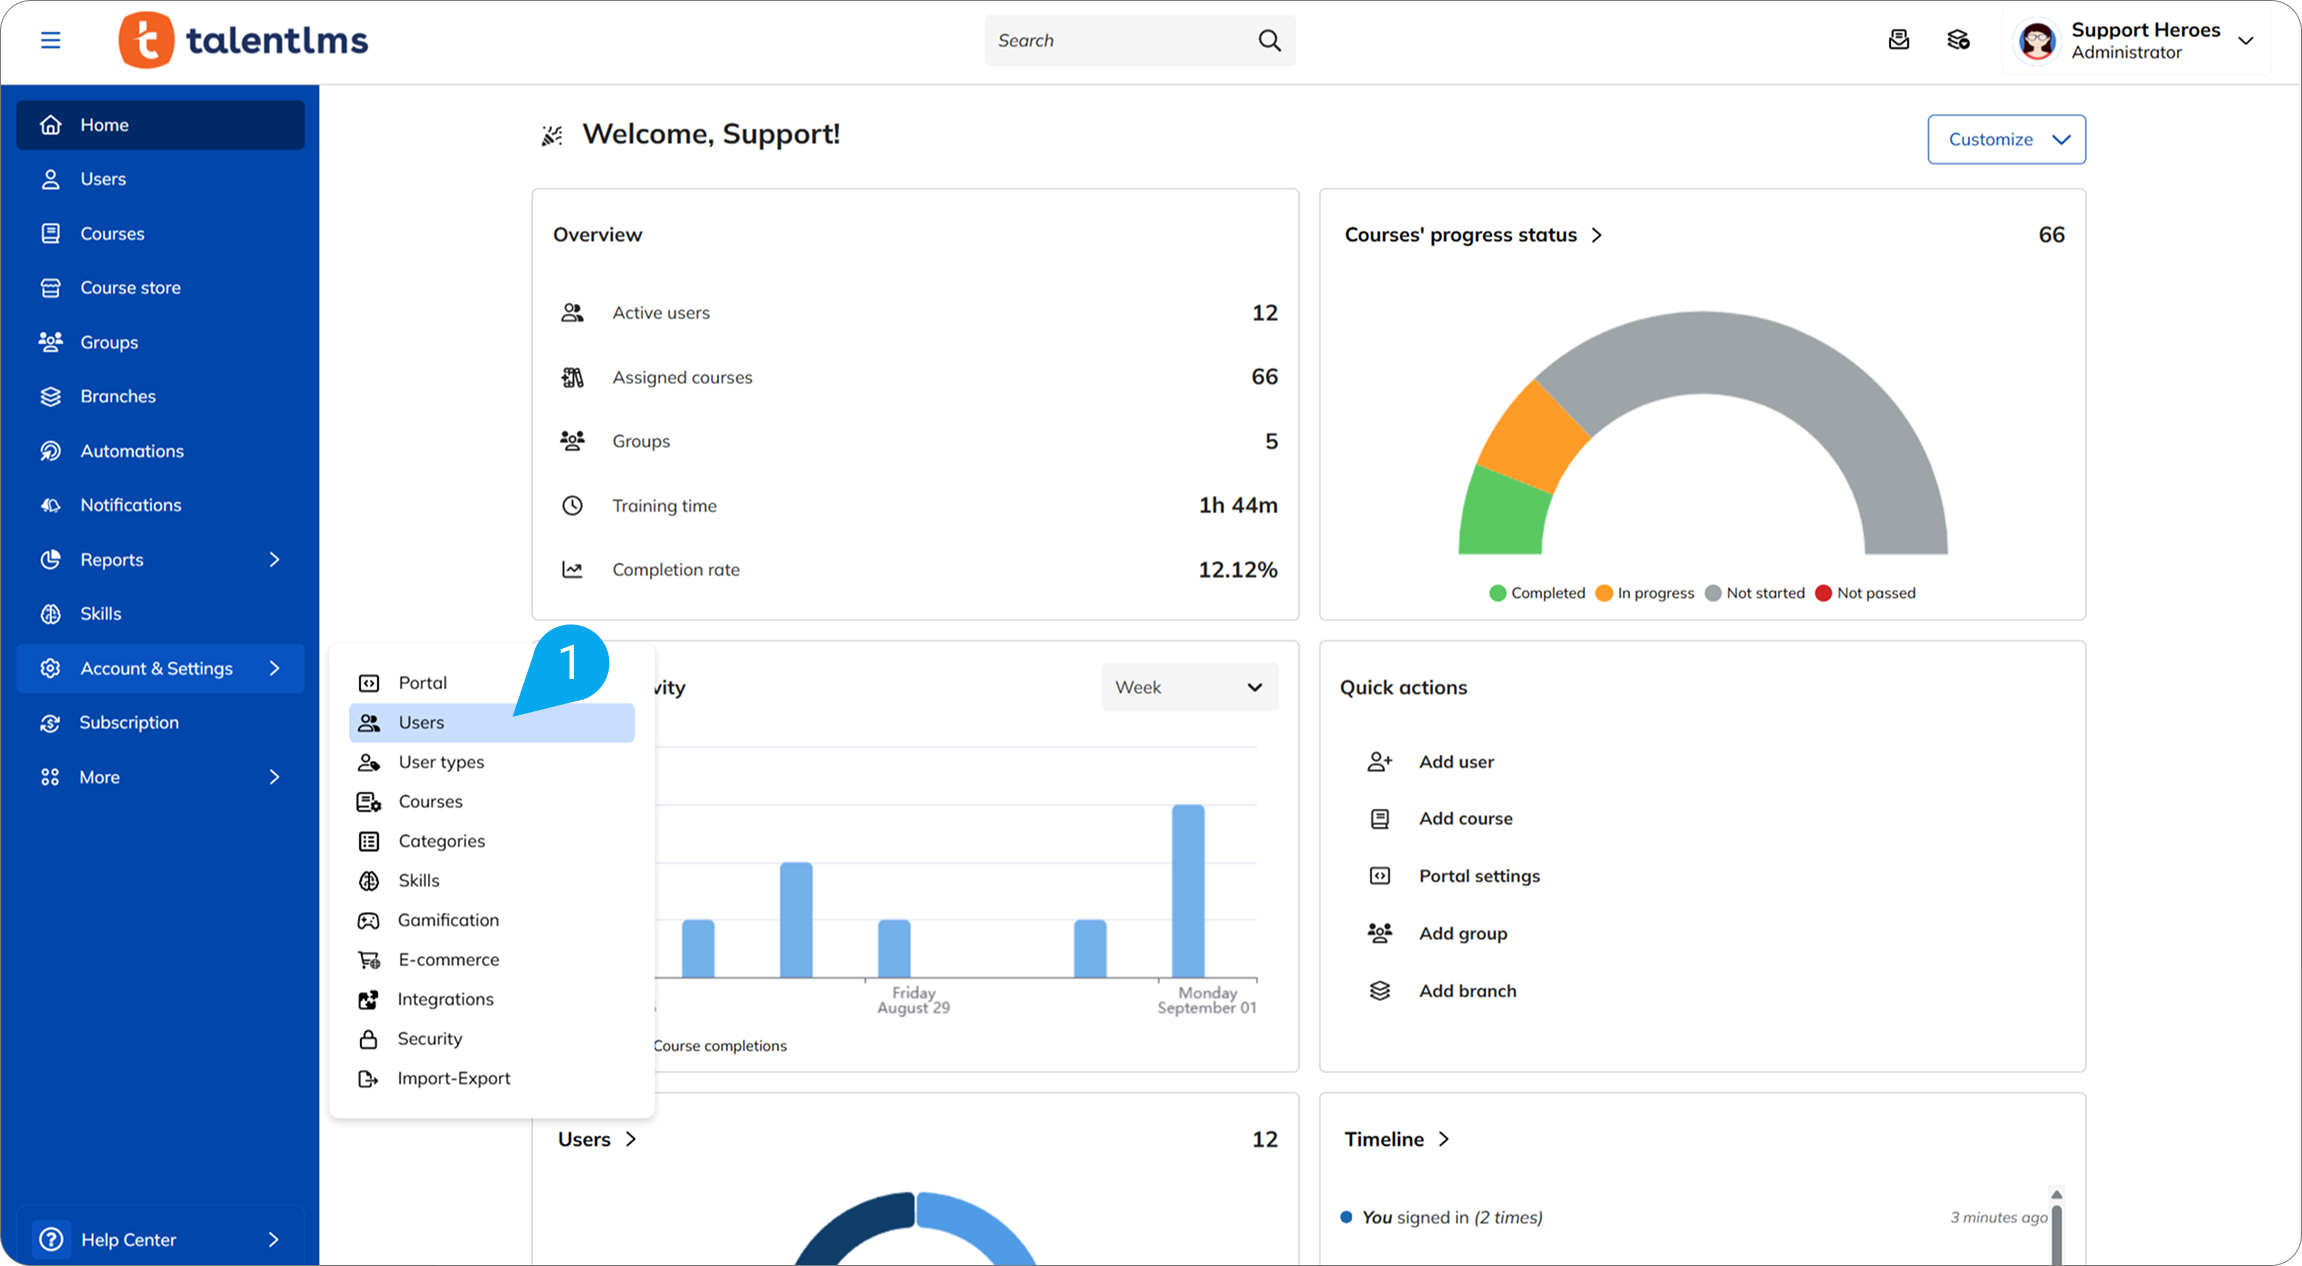Select Gamification in the submenu

pyautogui.click(x=448, y=920)
